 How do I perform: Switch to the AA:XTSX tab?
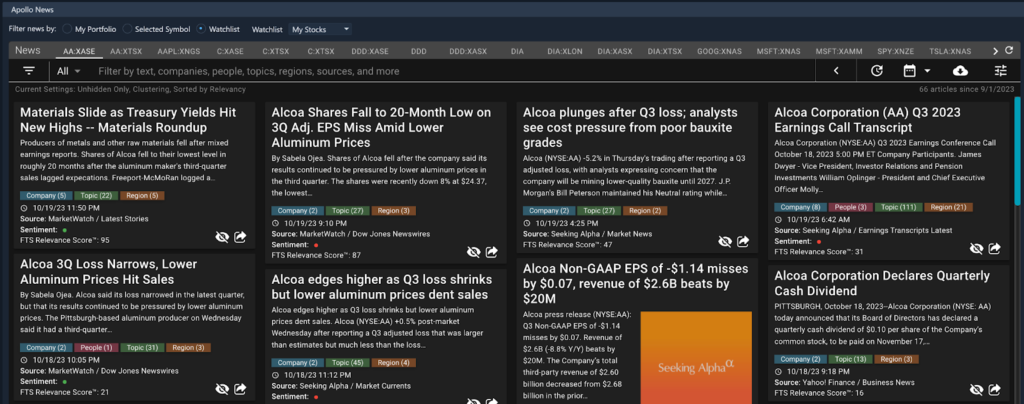126,51
